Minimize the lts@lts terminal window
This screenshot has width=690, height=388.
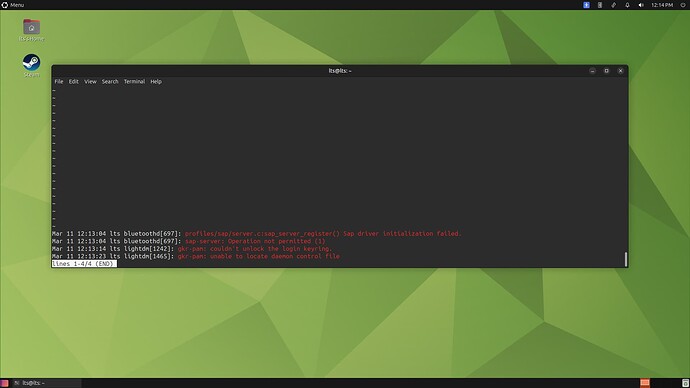point(592,71)
